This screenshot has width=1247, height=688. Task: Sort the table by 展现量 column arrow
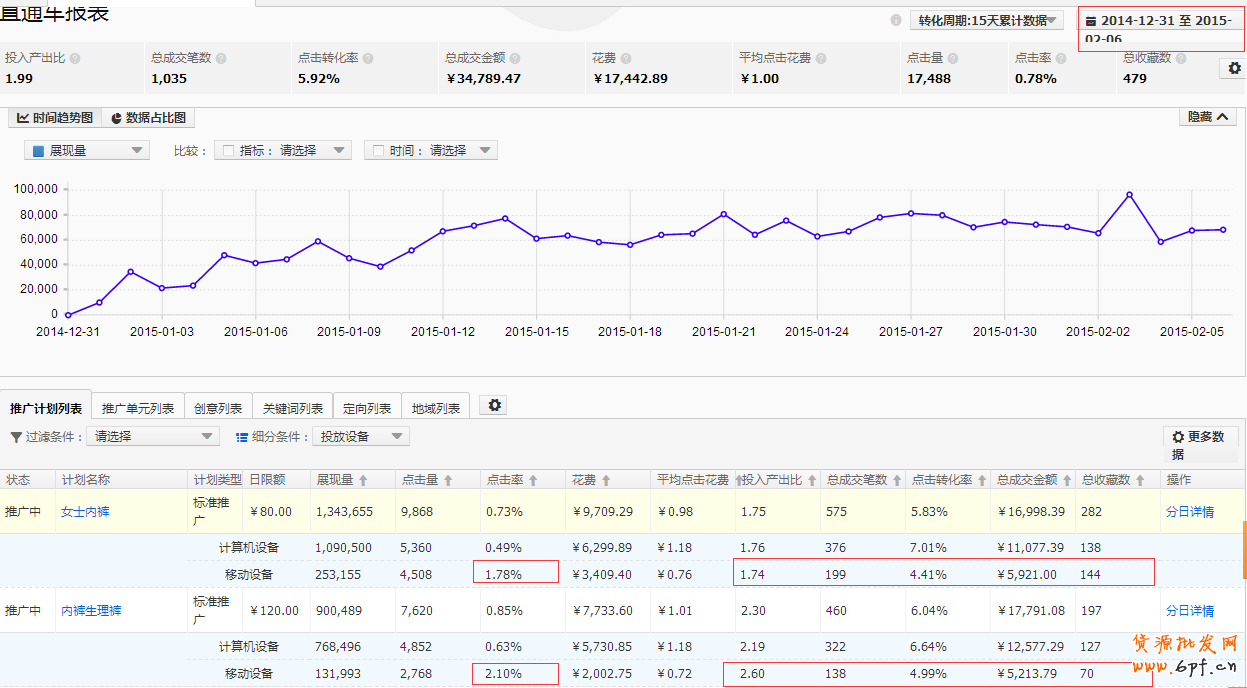pos(363,481)
